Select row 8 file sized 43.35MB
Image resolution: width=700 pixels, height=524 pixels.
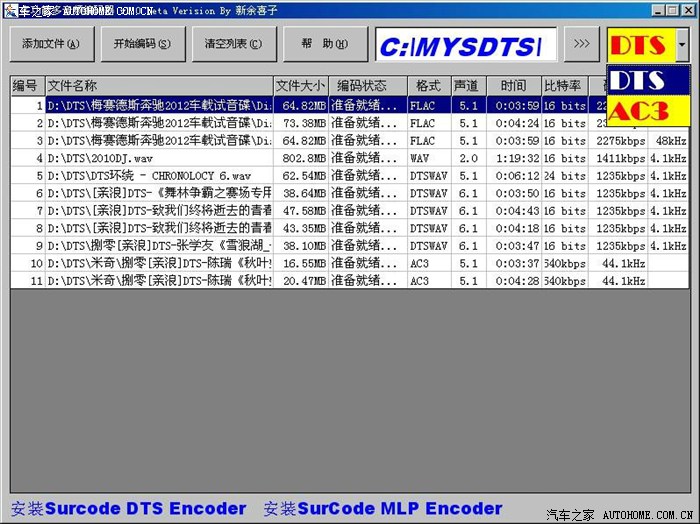coord(159,228)
